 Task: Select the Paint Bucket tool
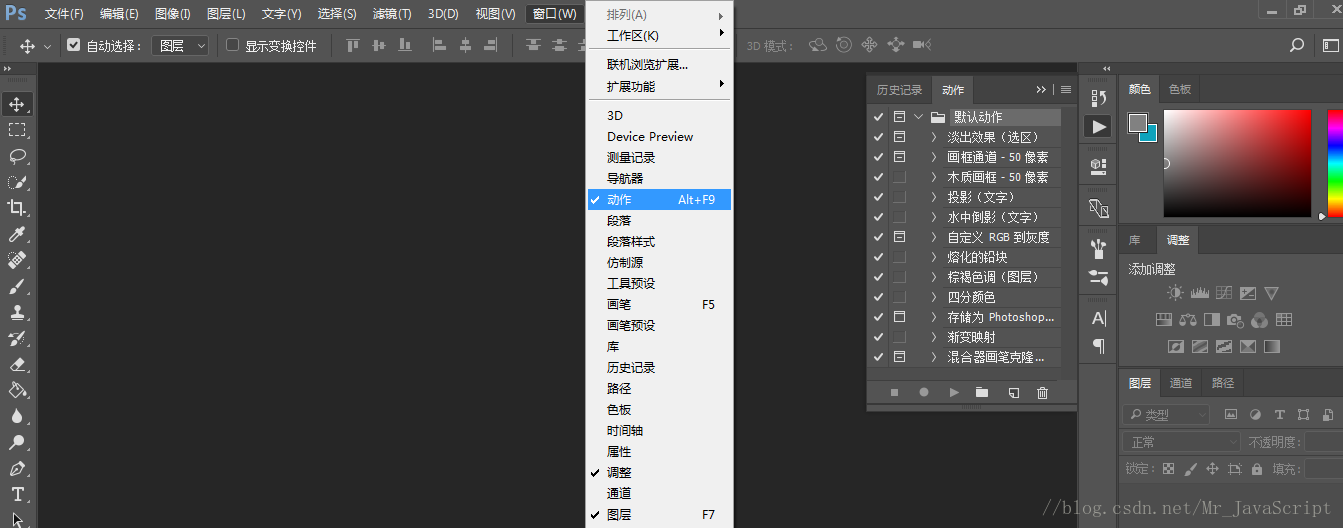[x=17, y=390]
